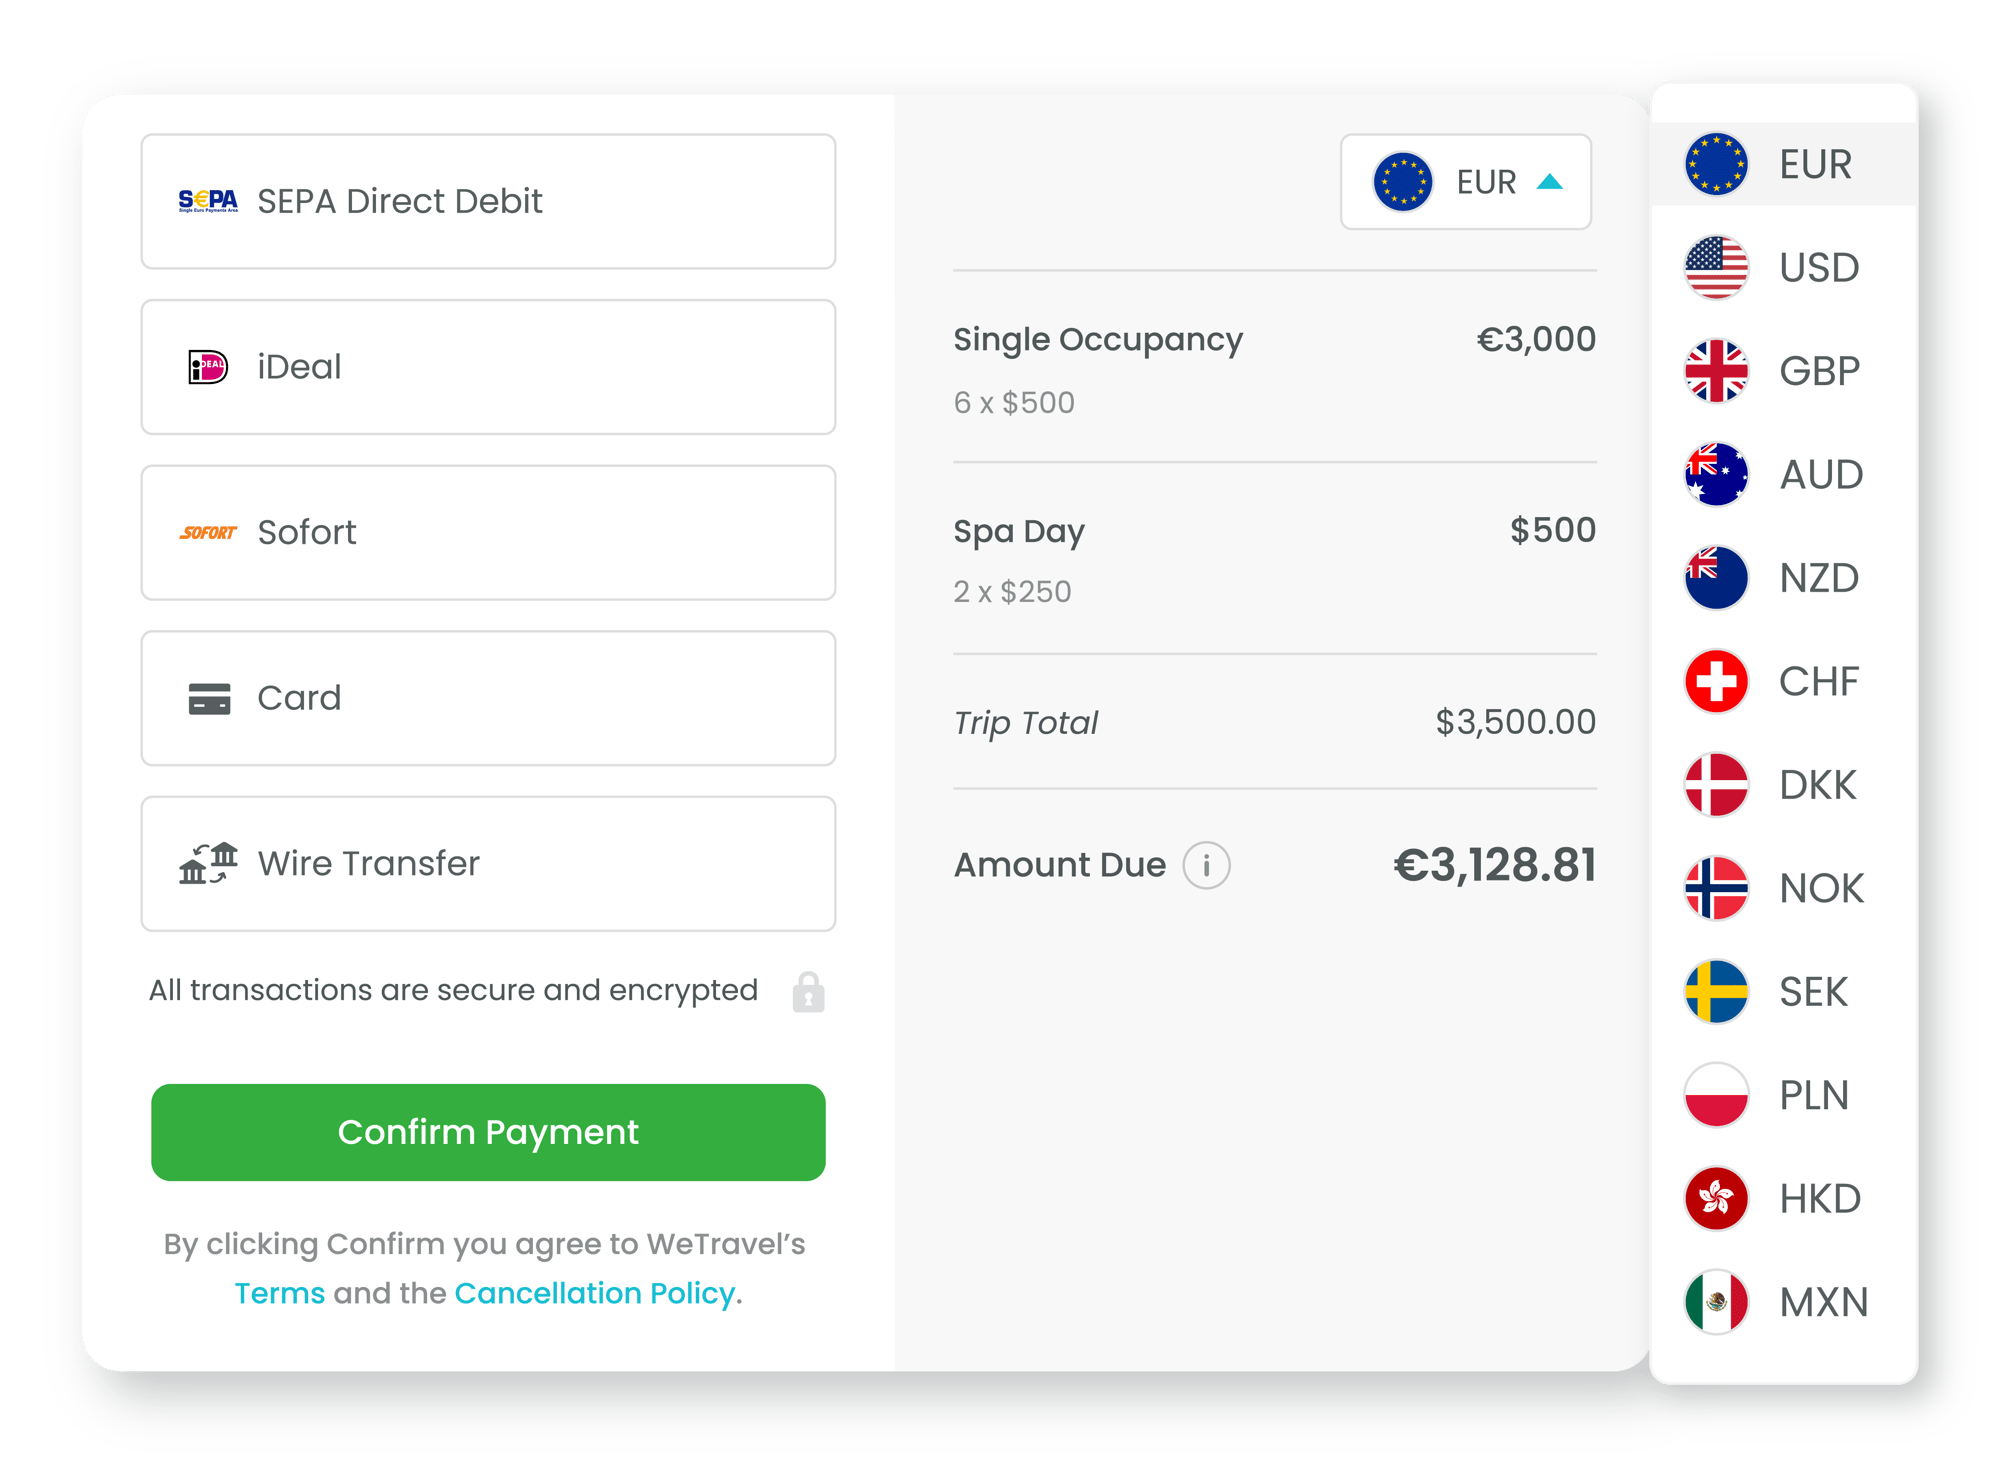Click the Wire Transfer bank icon
Screen dimensions: 2000x1466
click(208, 863)
